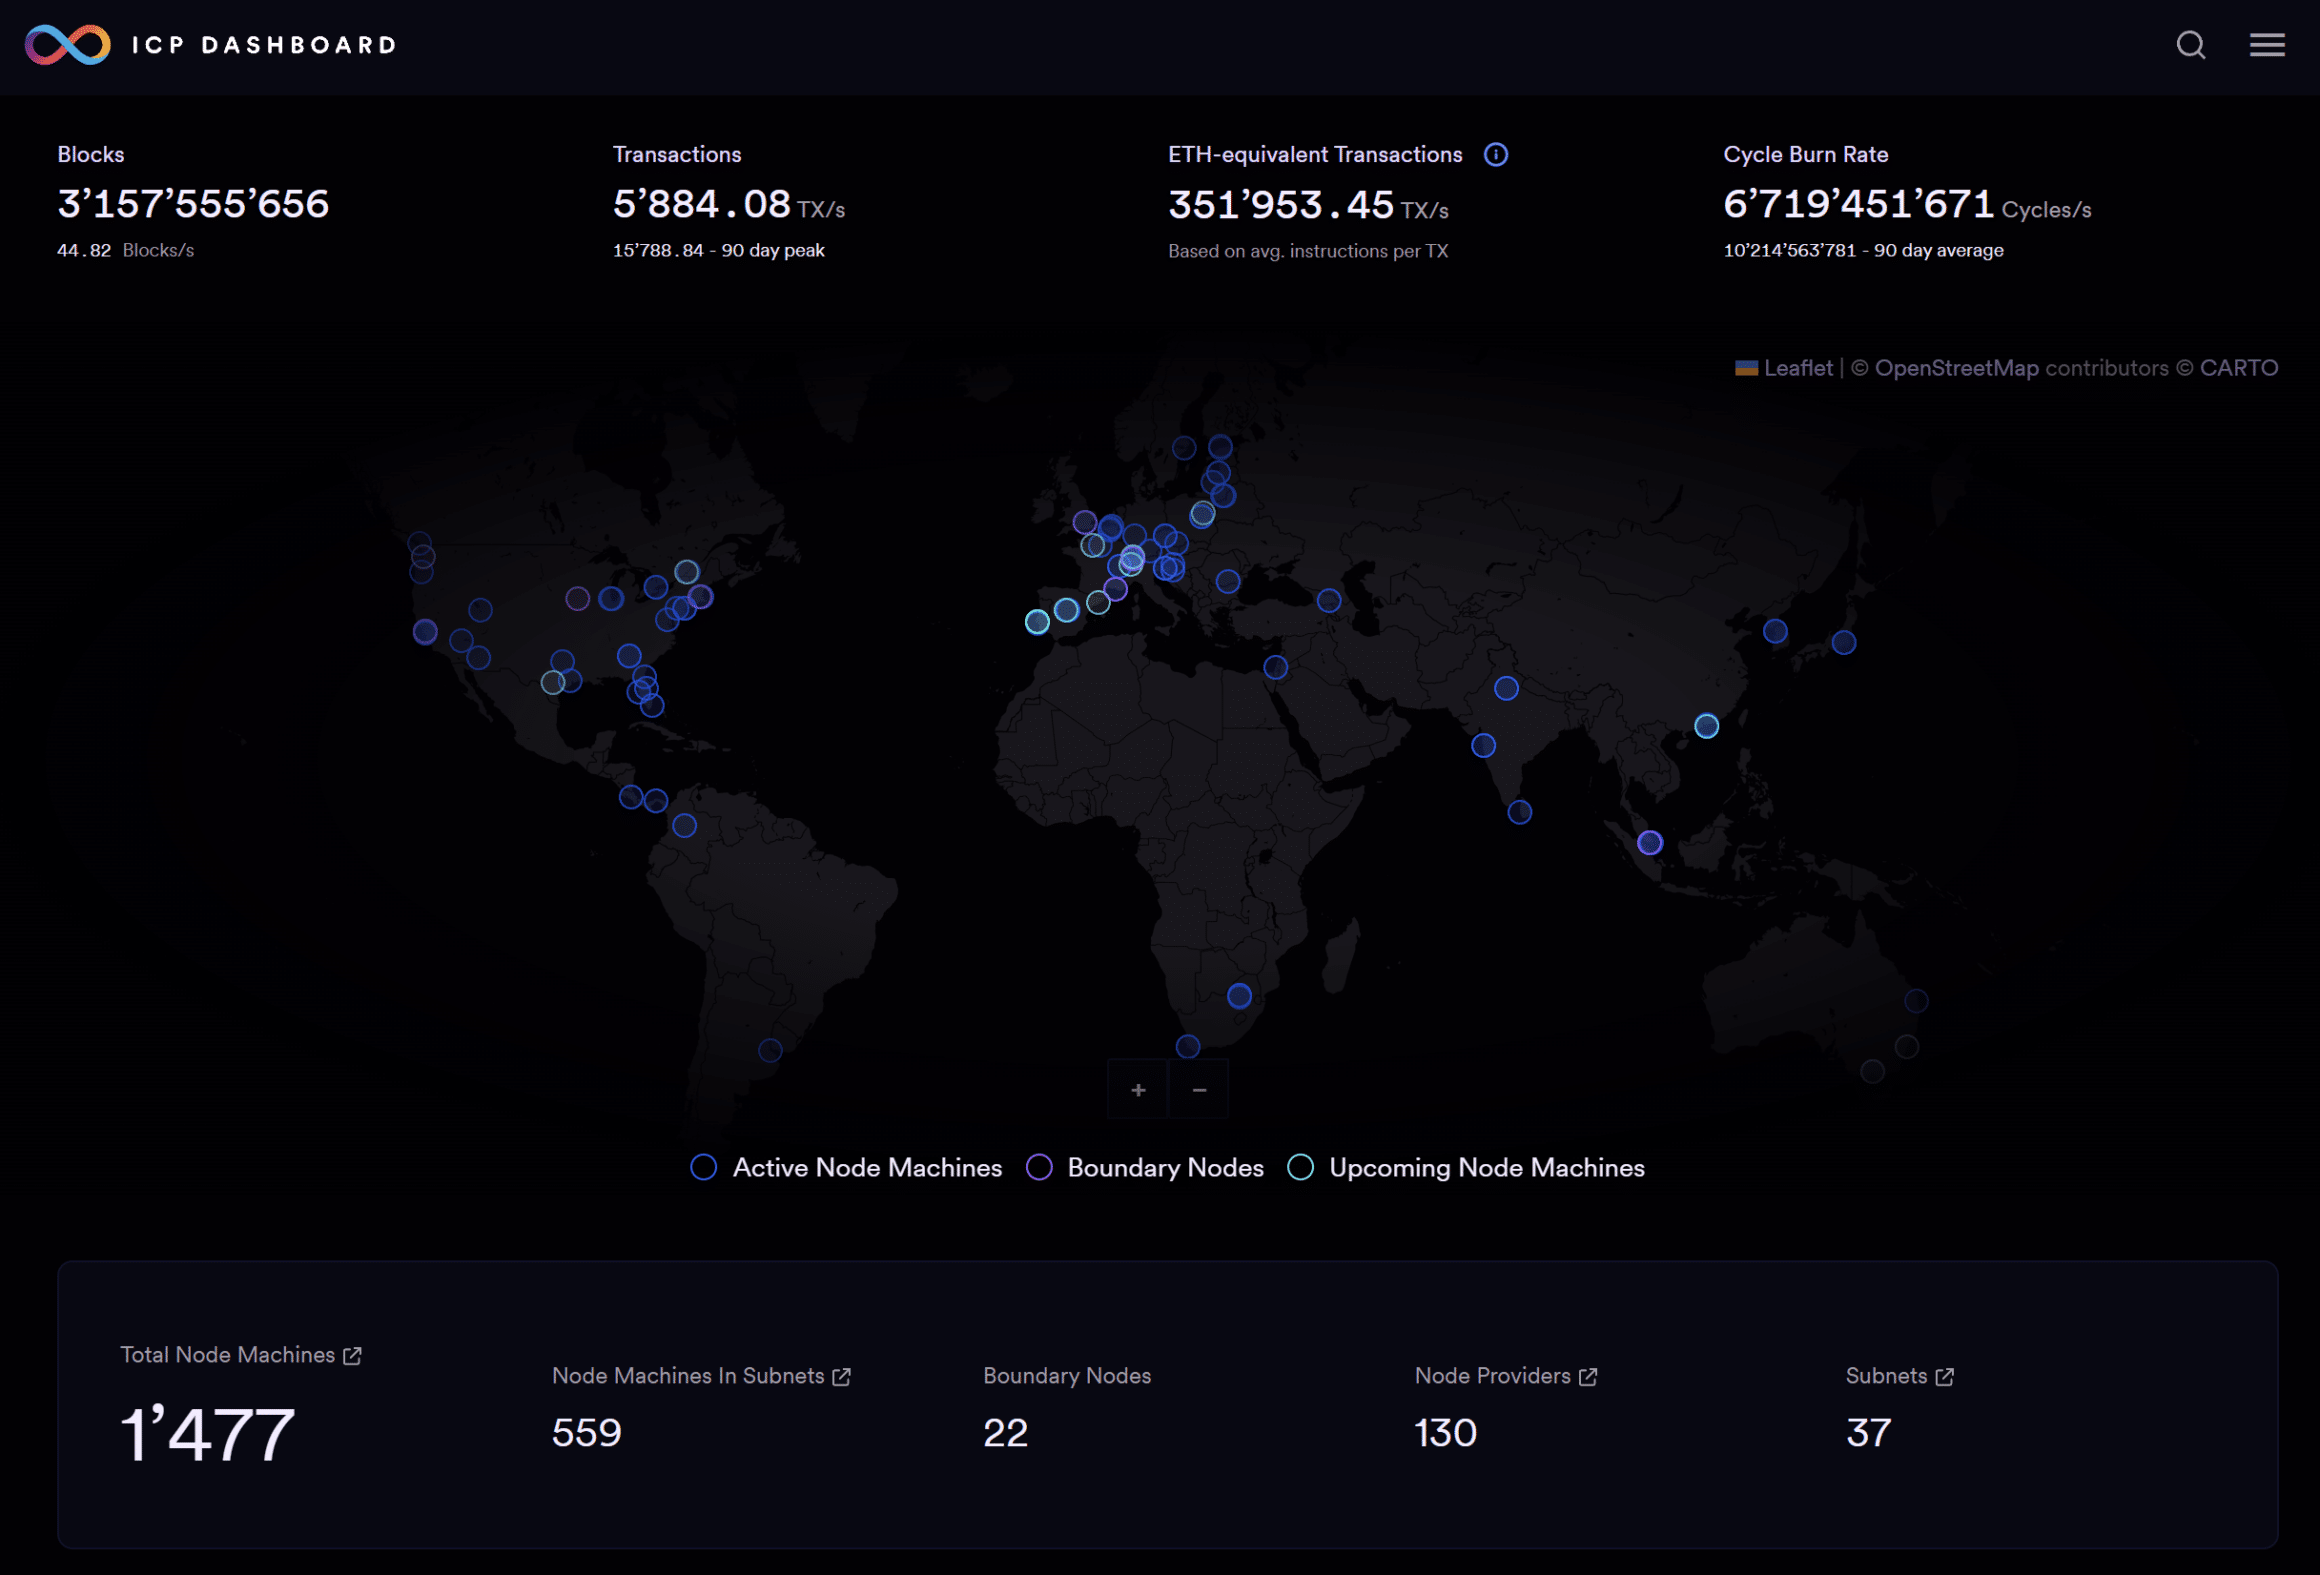Zoom out the map with minus button
Screen dimensions: 2320x1575
(1199, 1089)
